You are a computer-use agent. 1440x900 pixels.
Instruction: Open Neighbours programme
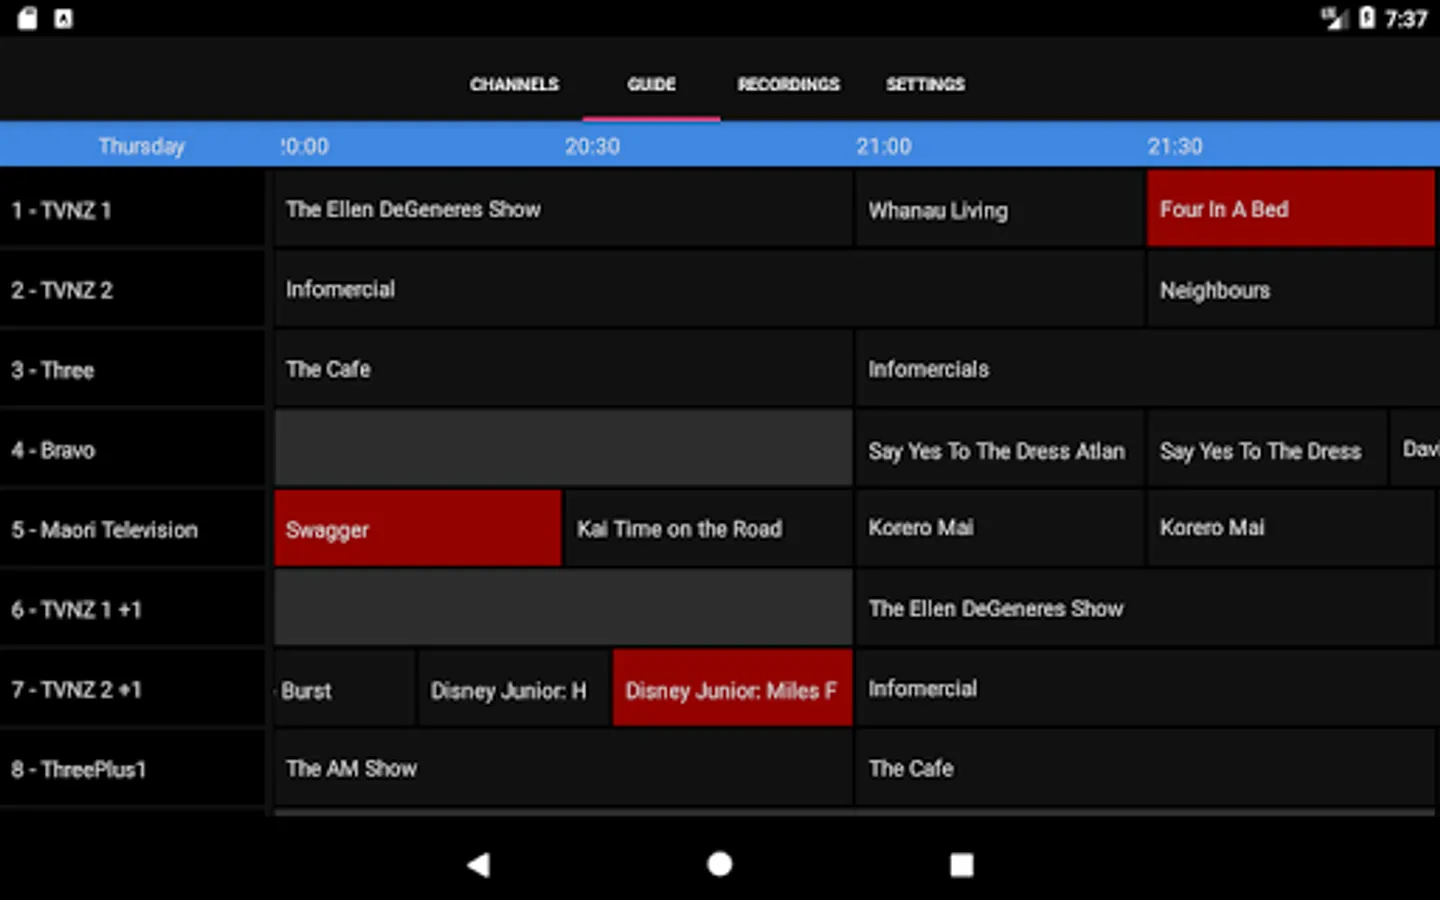[1291, 289]
